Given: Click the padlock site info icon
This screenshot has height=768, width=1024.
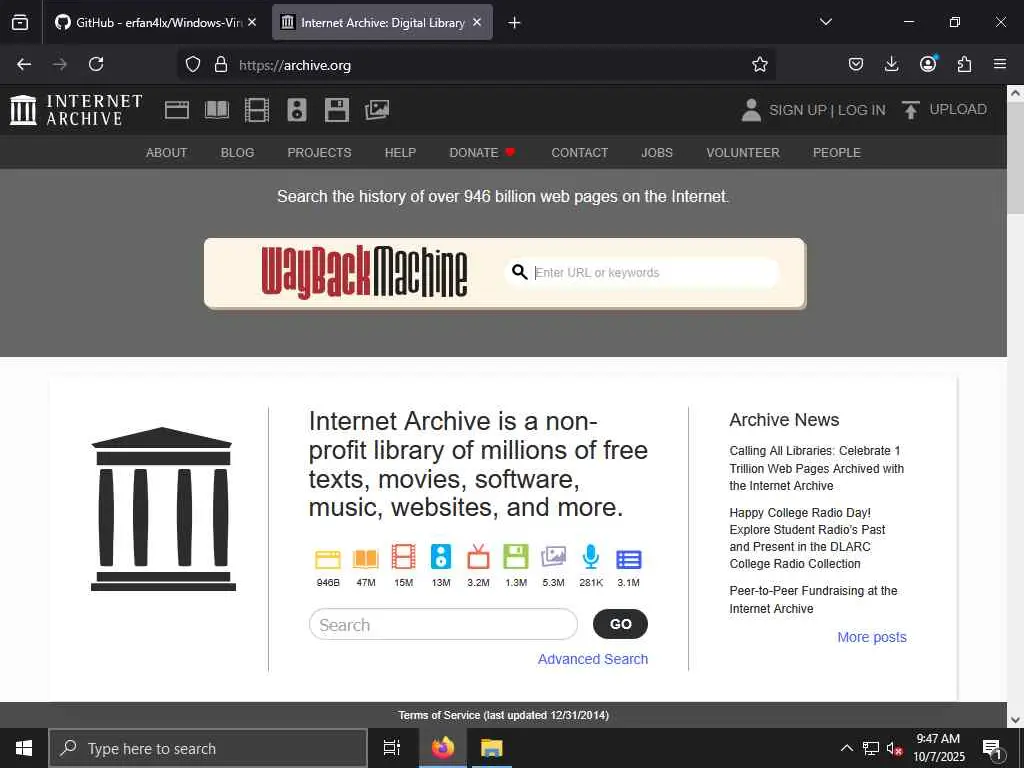Looking at the screenshot, I should coord(221,64).
